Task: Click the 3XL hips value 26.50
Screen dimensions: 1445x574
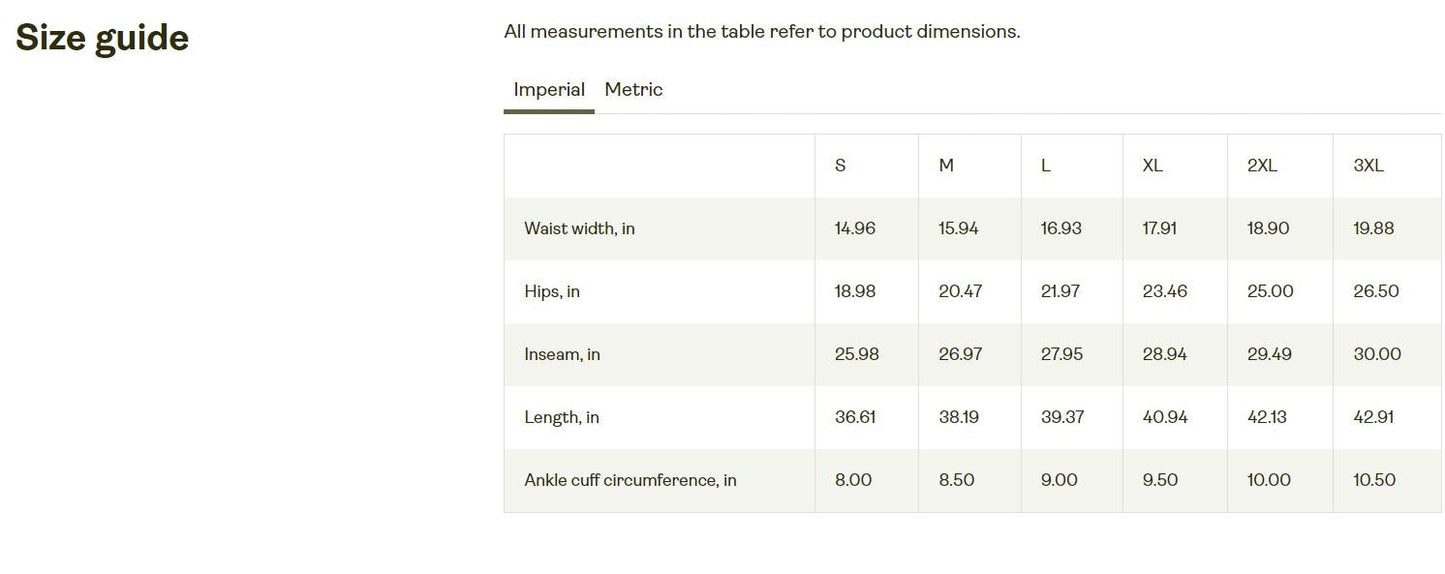Action: coord(1376,292)
